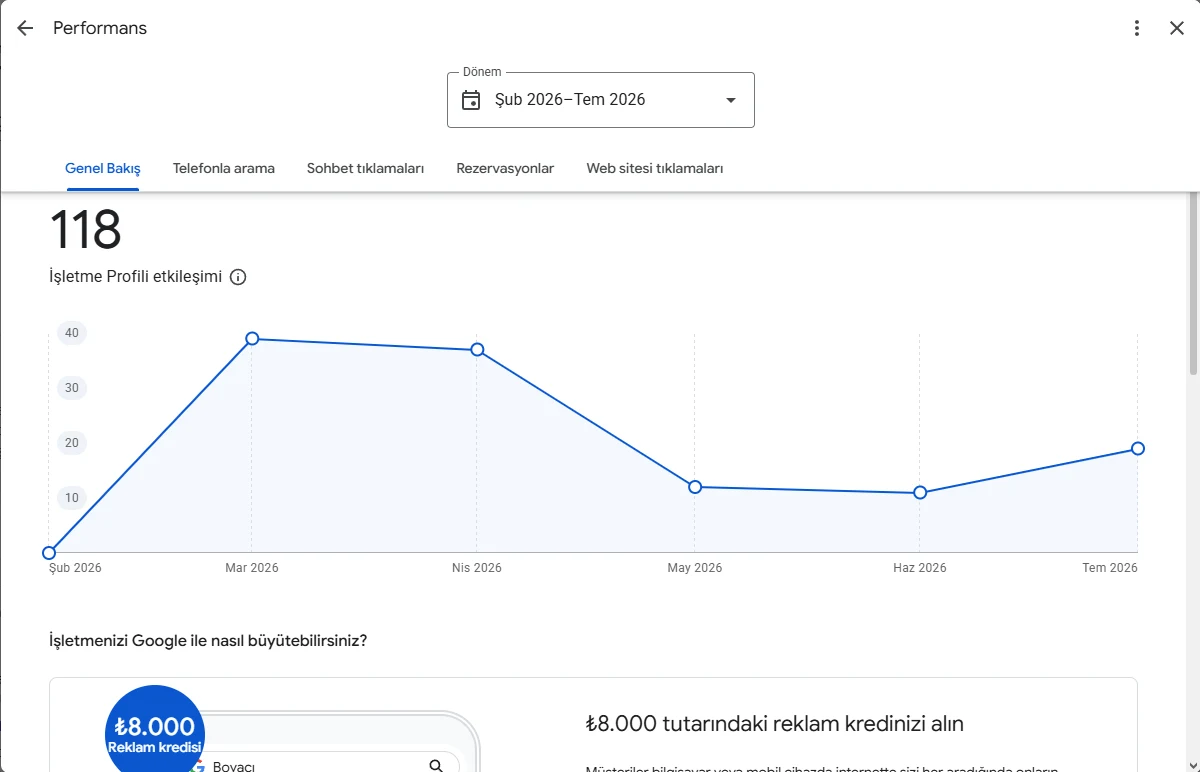This screenshot has height=772, width=1200.
Task: Select the Haz 2026 data point on chart
Action: coord(920,493)
